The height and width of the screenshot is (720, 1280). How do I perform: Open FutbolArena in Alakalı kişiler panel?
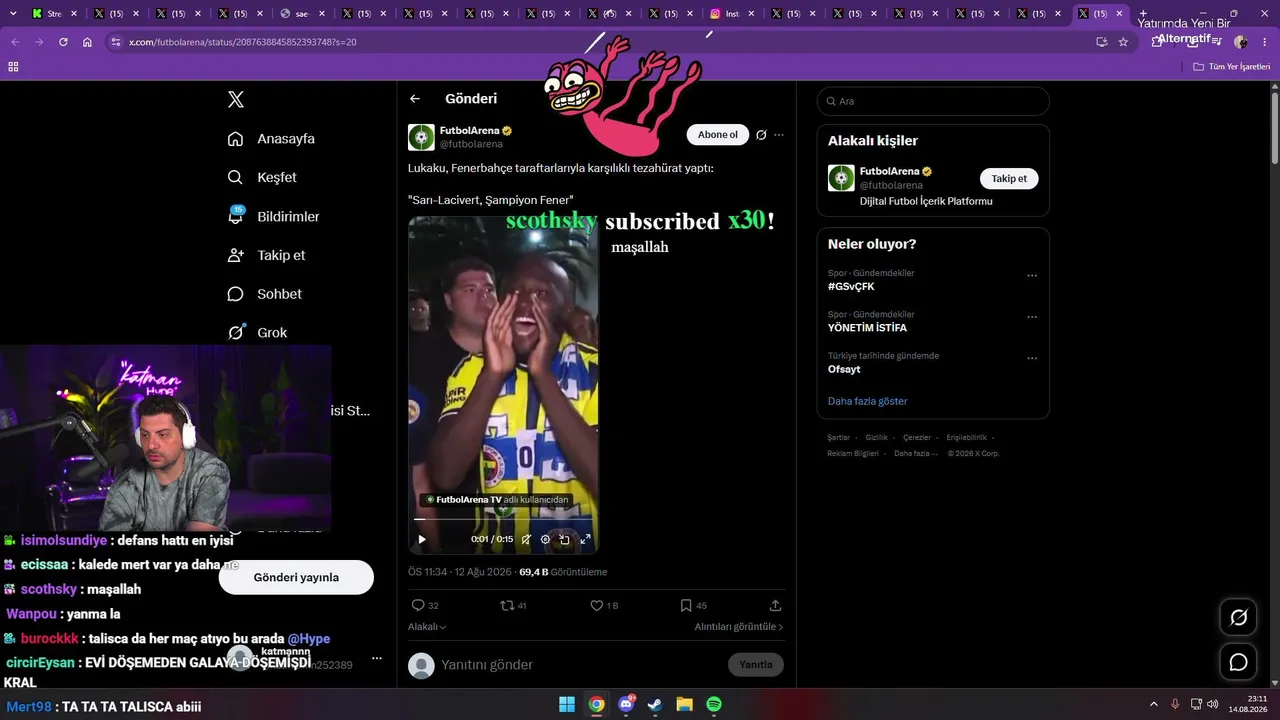(x=891, y=171)
